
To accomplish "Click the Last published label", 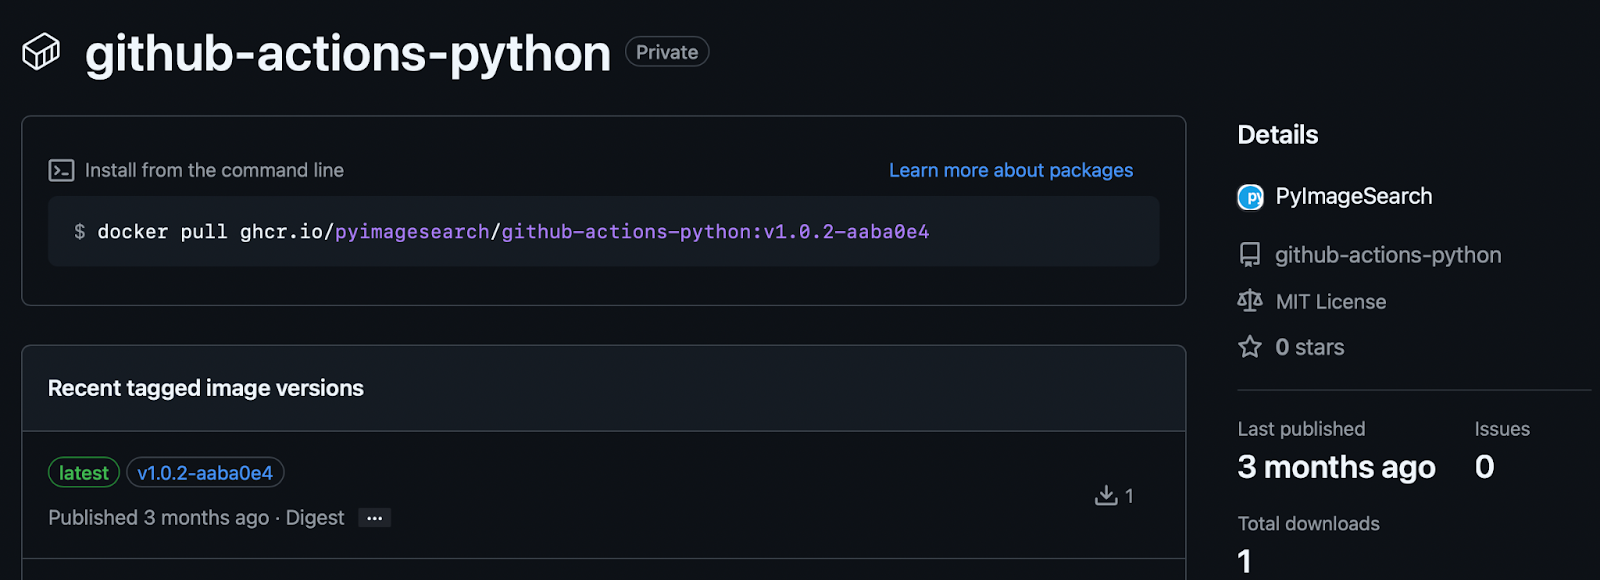I will click(x=1301, y=429).
